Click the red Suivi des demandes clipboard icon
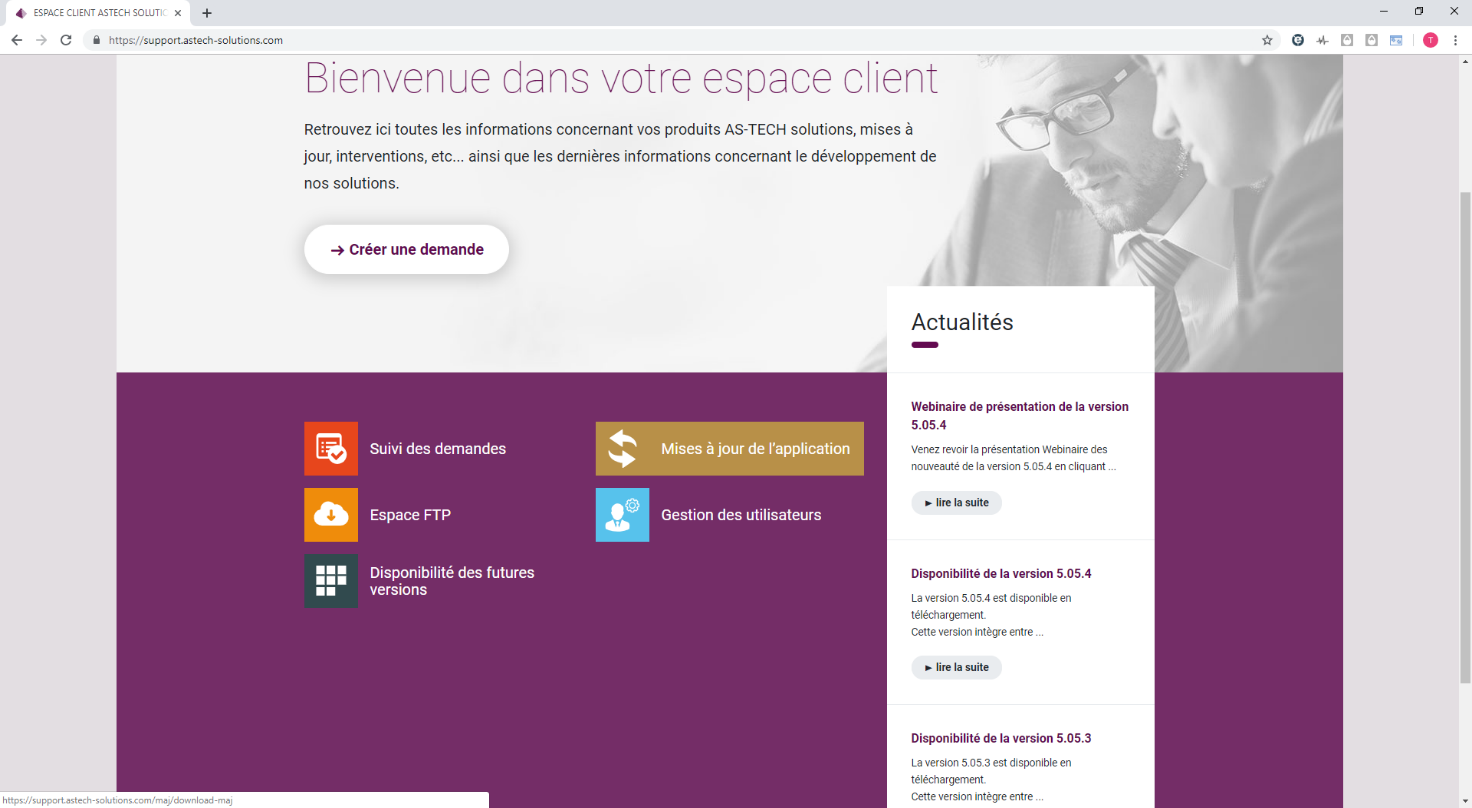This screenshot has height=808, width=1472. pyautogui.click(x=330, y=448)
